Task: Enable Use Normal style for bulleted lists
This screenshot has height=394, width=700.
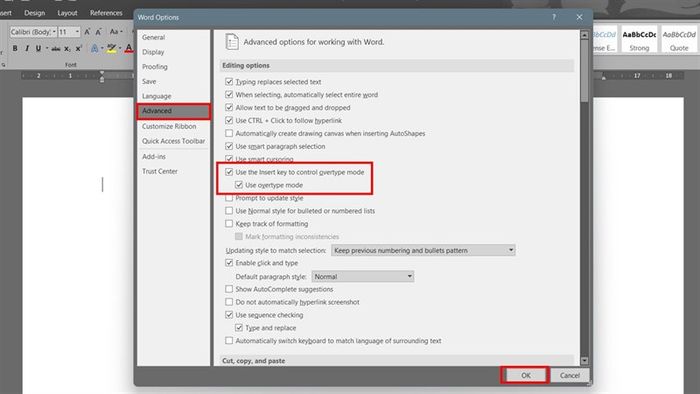Action: click(x=229, y=211)
